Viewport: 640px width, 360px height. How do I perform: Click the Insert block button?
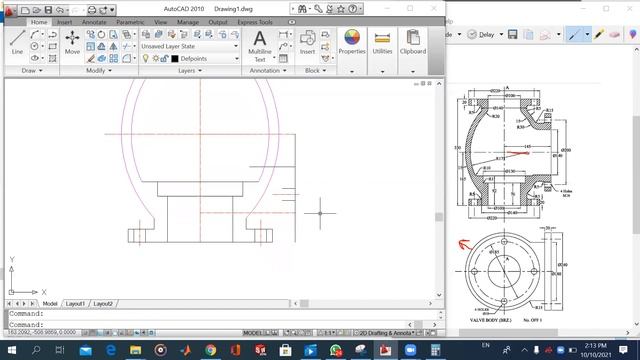(307, 42)
